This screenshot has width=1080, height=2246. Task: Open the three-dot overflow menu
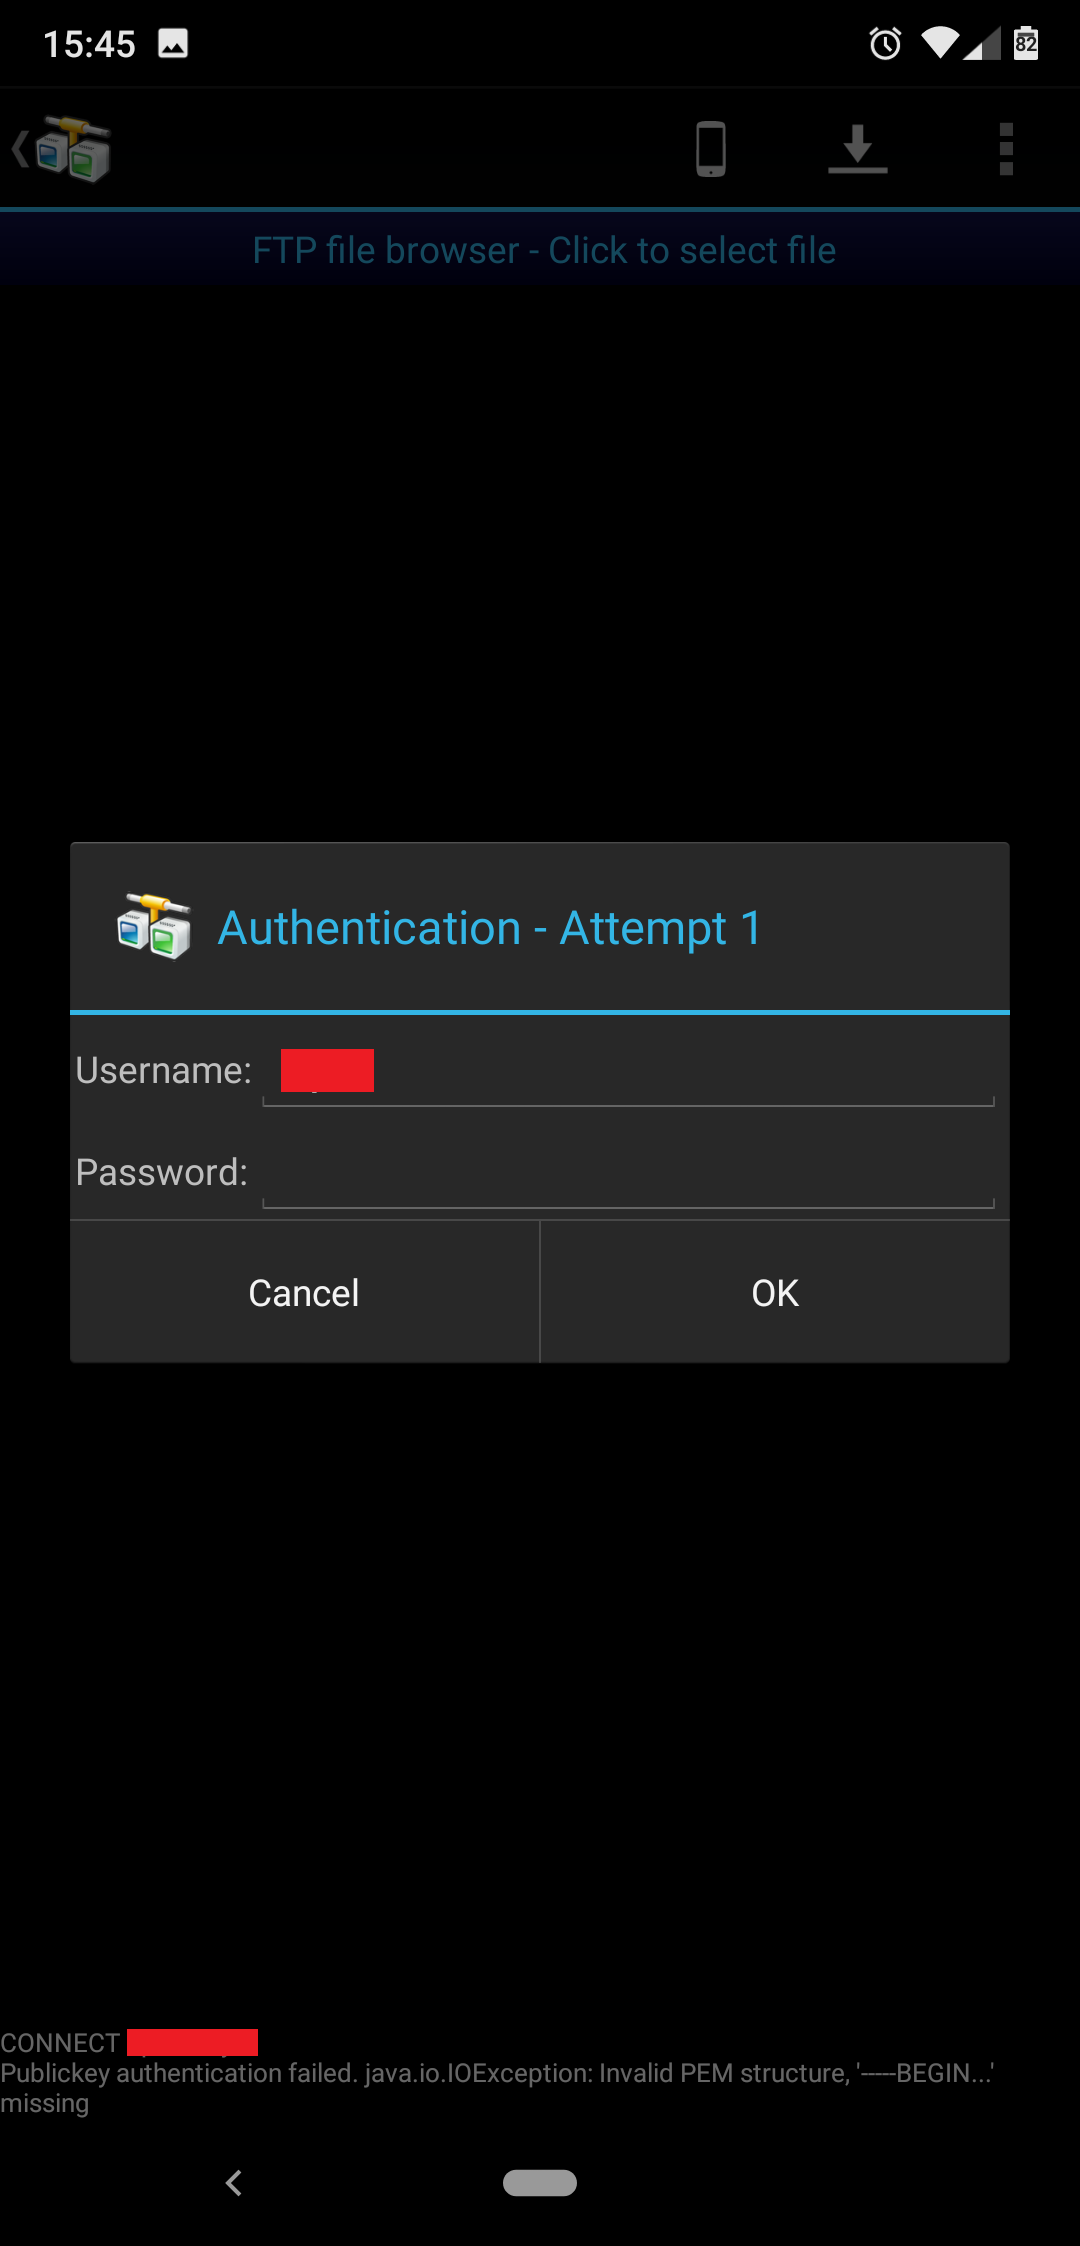pos(1006,149)
